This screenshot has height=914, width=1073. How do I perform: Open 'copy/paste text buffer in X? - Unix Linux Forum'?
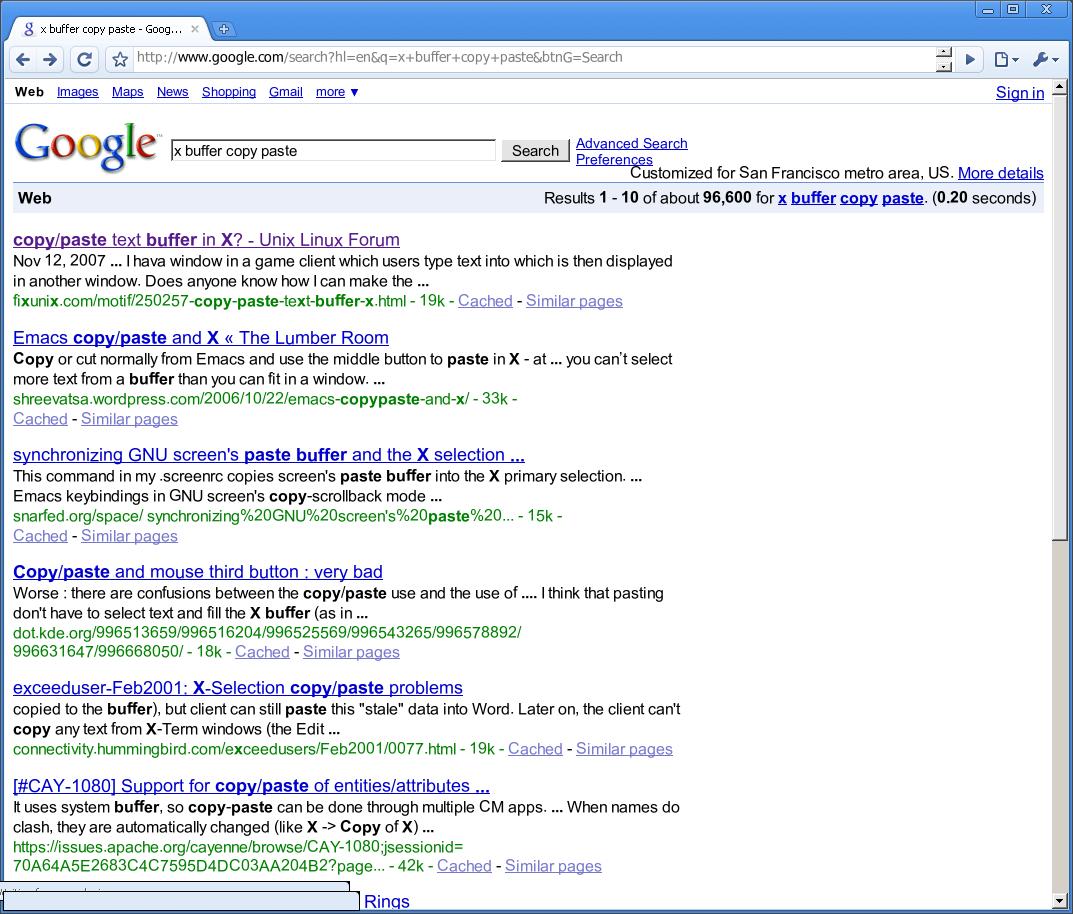pos(206,240)
